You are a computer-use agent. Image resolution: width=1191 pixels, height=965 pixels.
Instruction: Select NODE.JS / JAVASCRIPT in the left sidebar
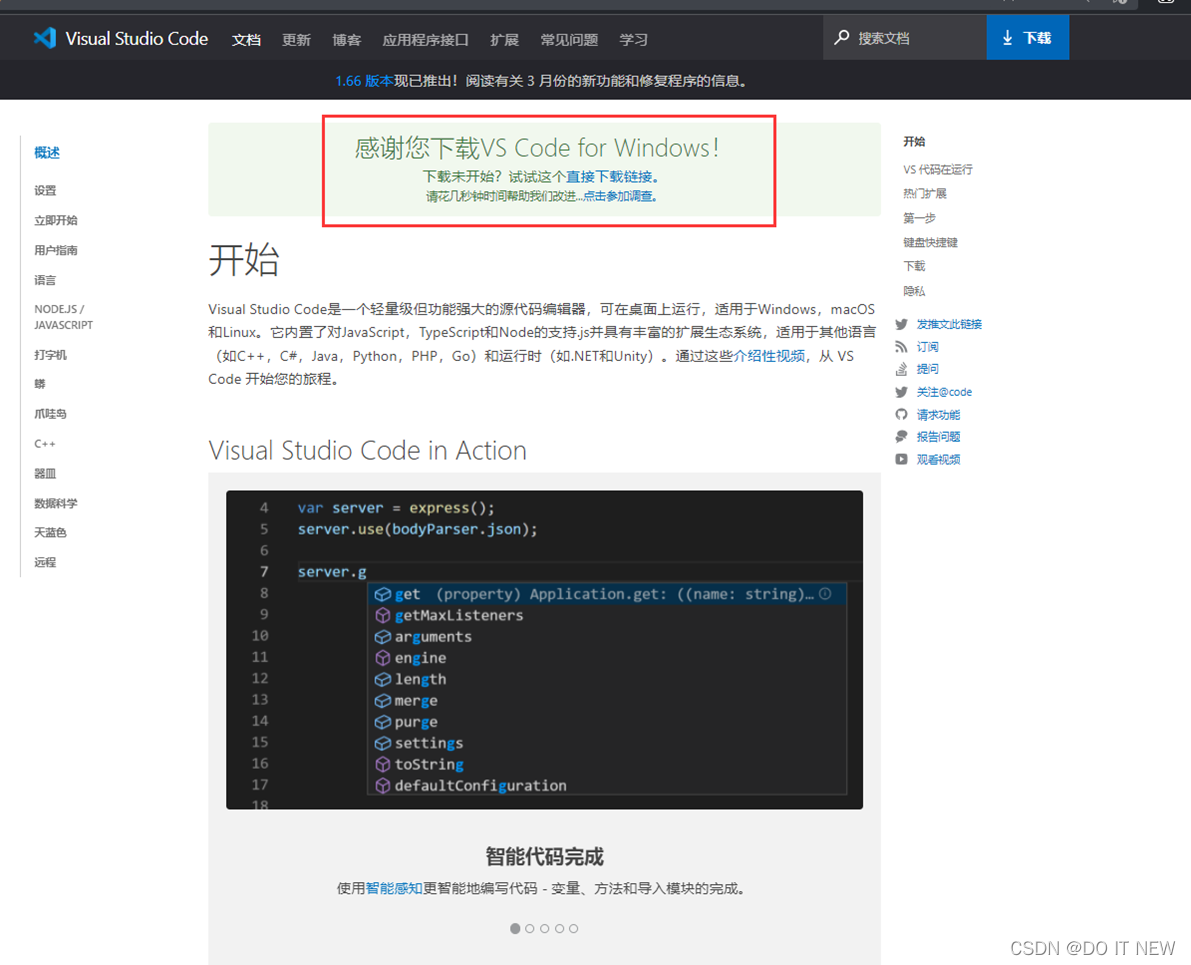(63, 317)
